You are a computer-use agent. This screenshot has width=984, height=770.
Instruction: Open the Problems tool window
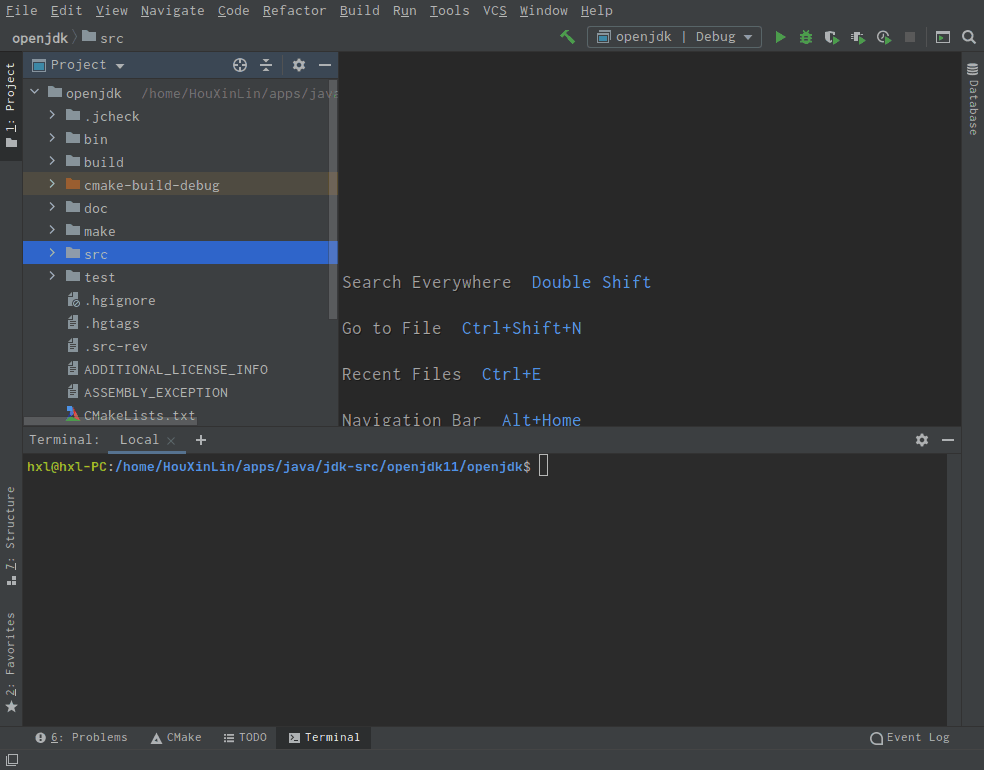pos(82,737)
